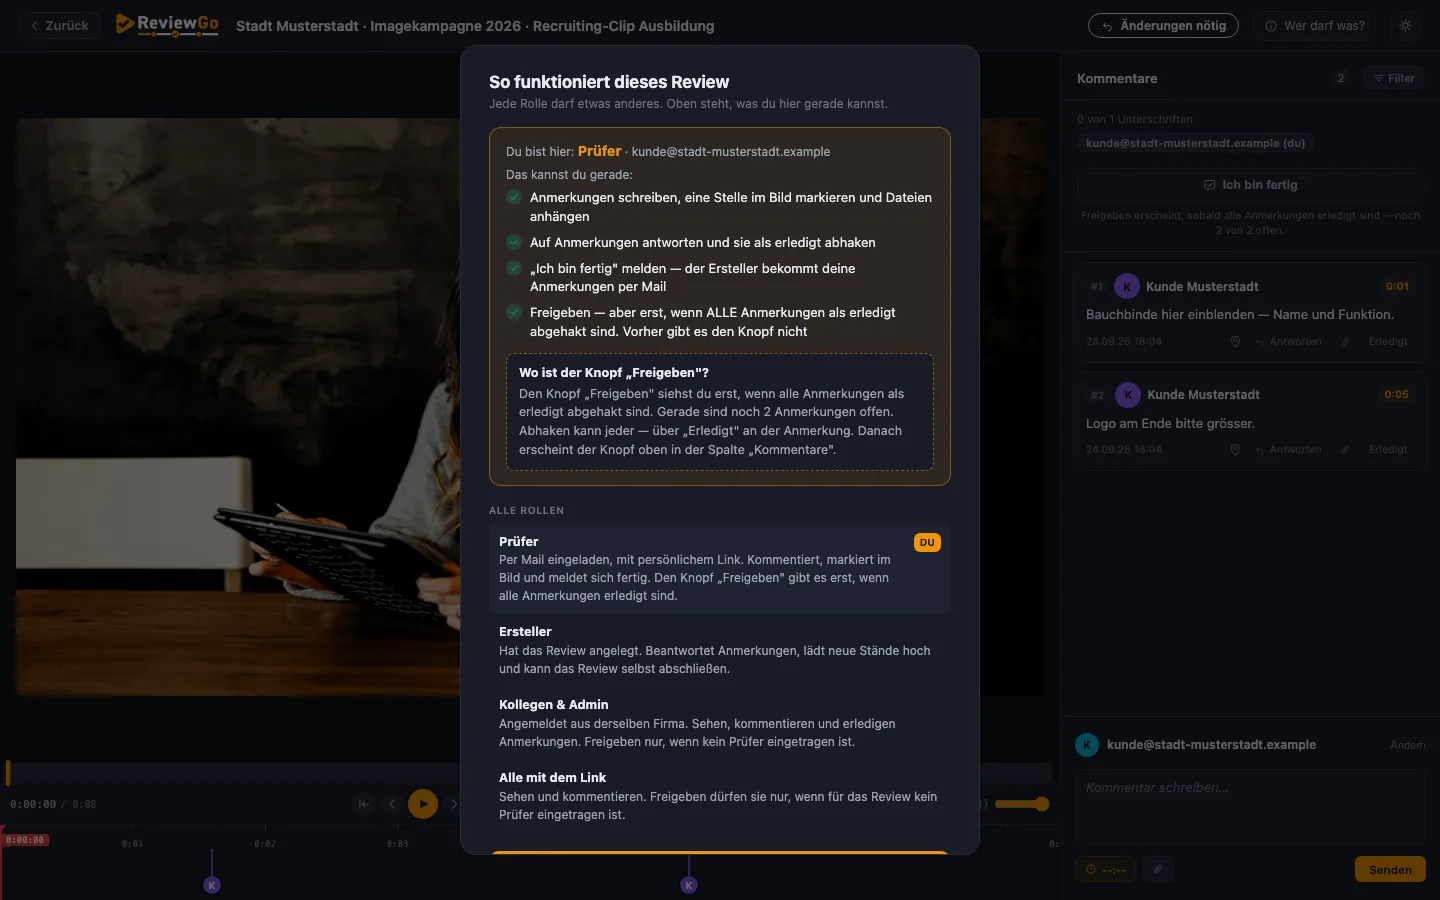Click the K avatar of comment #1
The height and width of the screenshot is (900, 1440).
coord(1127,287)
